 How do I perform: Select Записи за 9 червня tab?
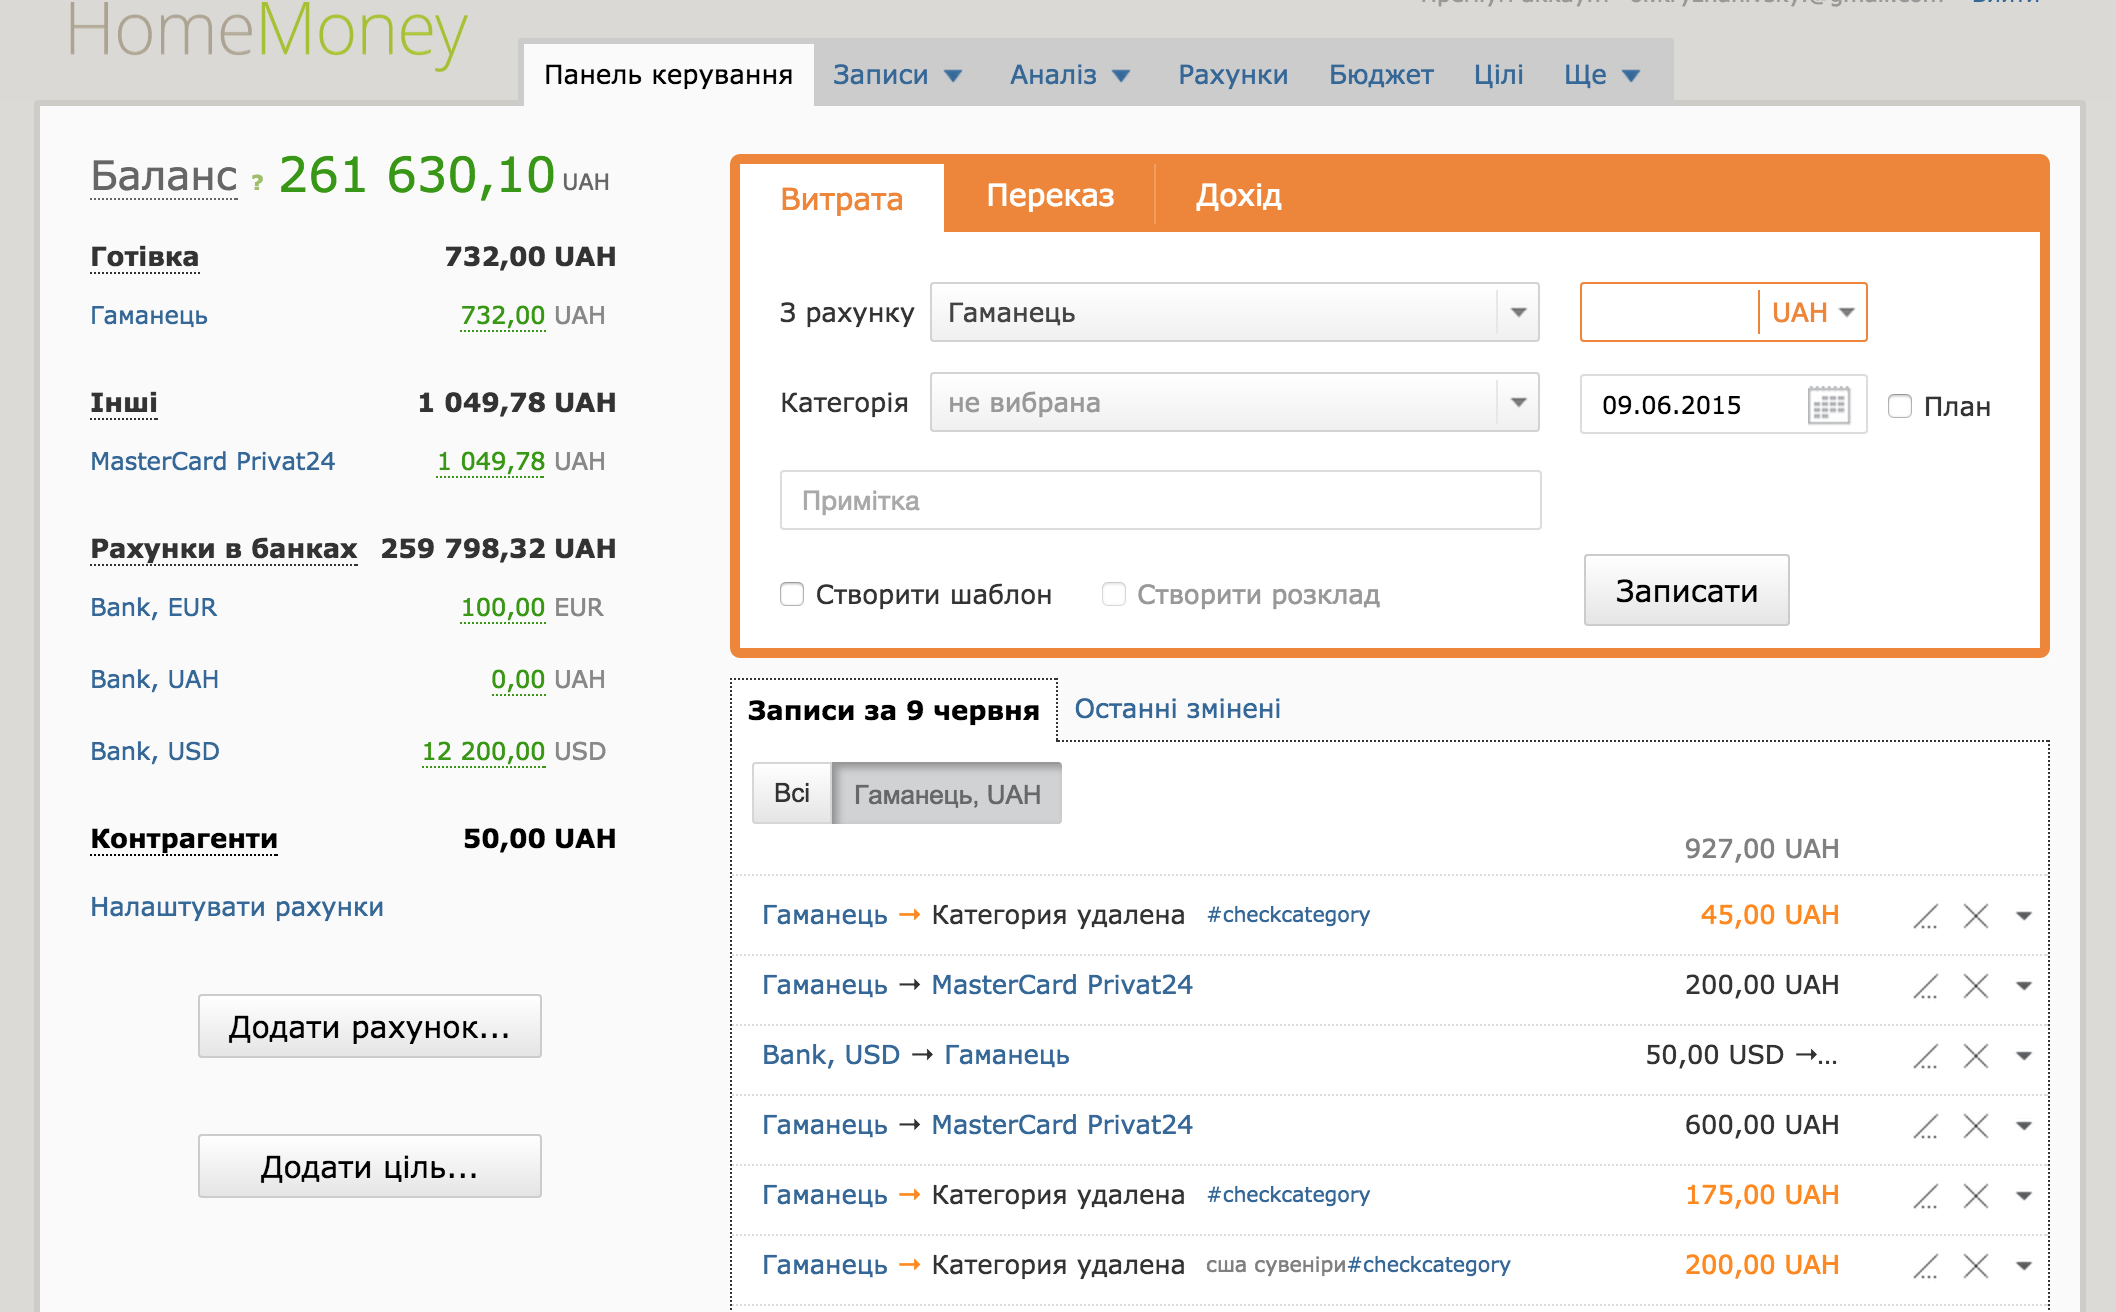[894, 710]
